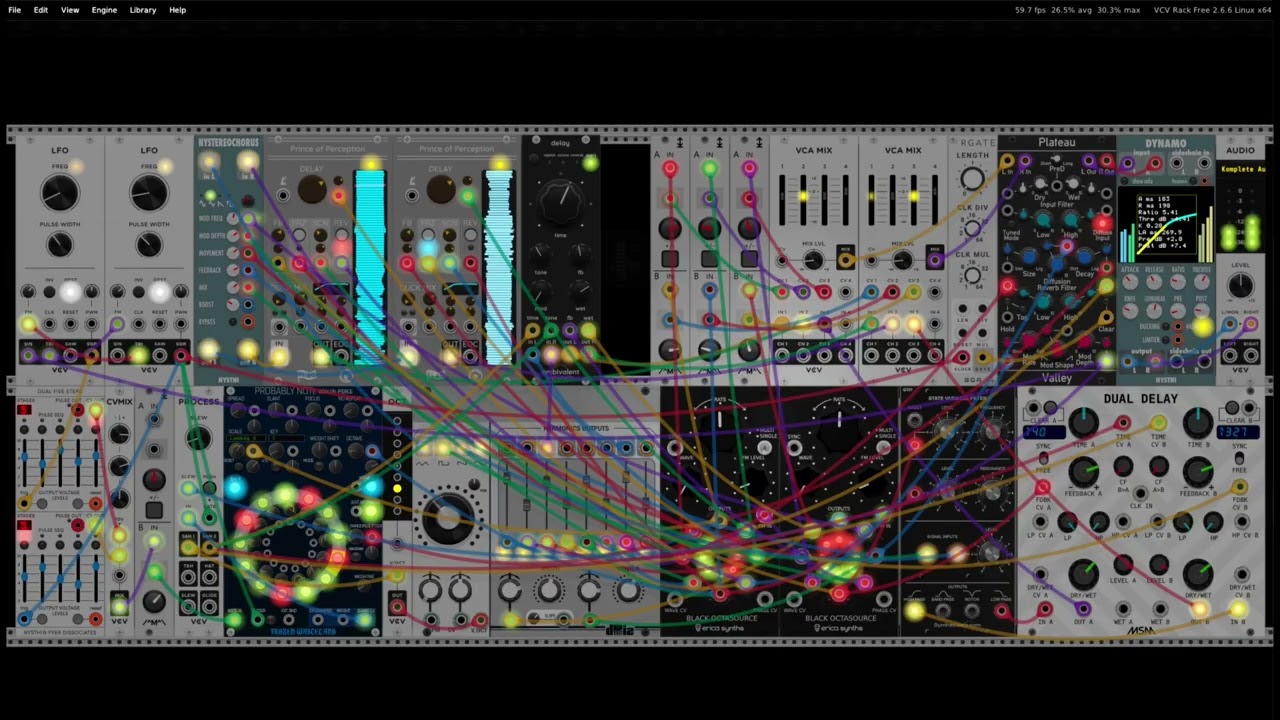
Task: Open the AUDIO module device selector display
Action: tap(1241, 169)
